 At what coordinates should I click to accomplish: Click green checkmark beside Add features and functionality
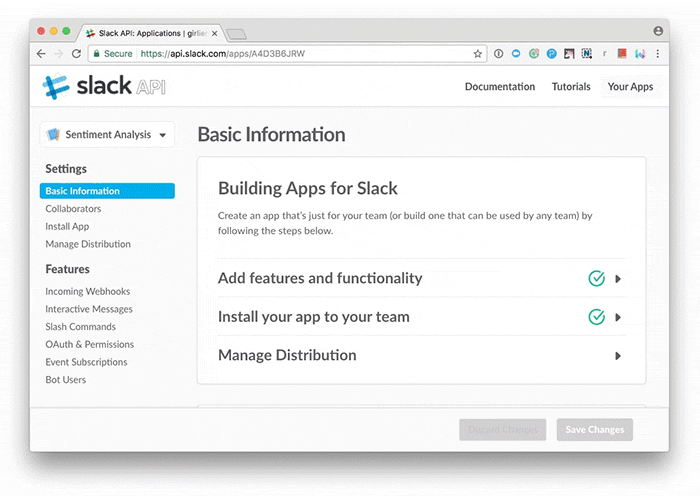click(x=596, y=279)
